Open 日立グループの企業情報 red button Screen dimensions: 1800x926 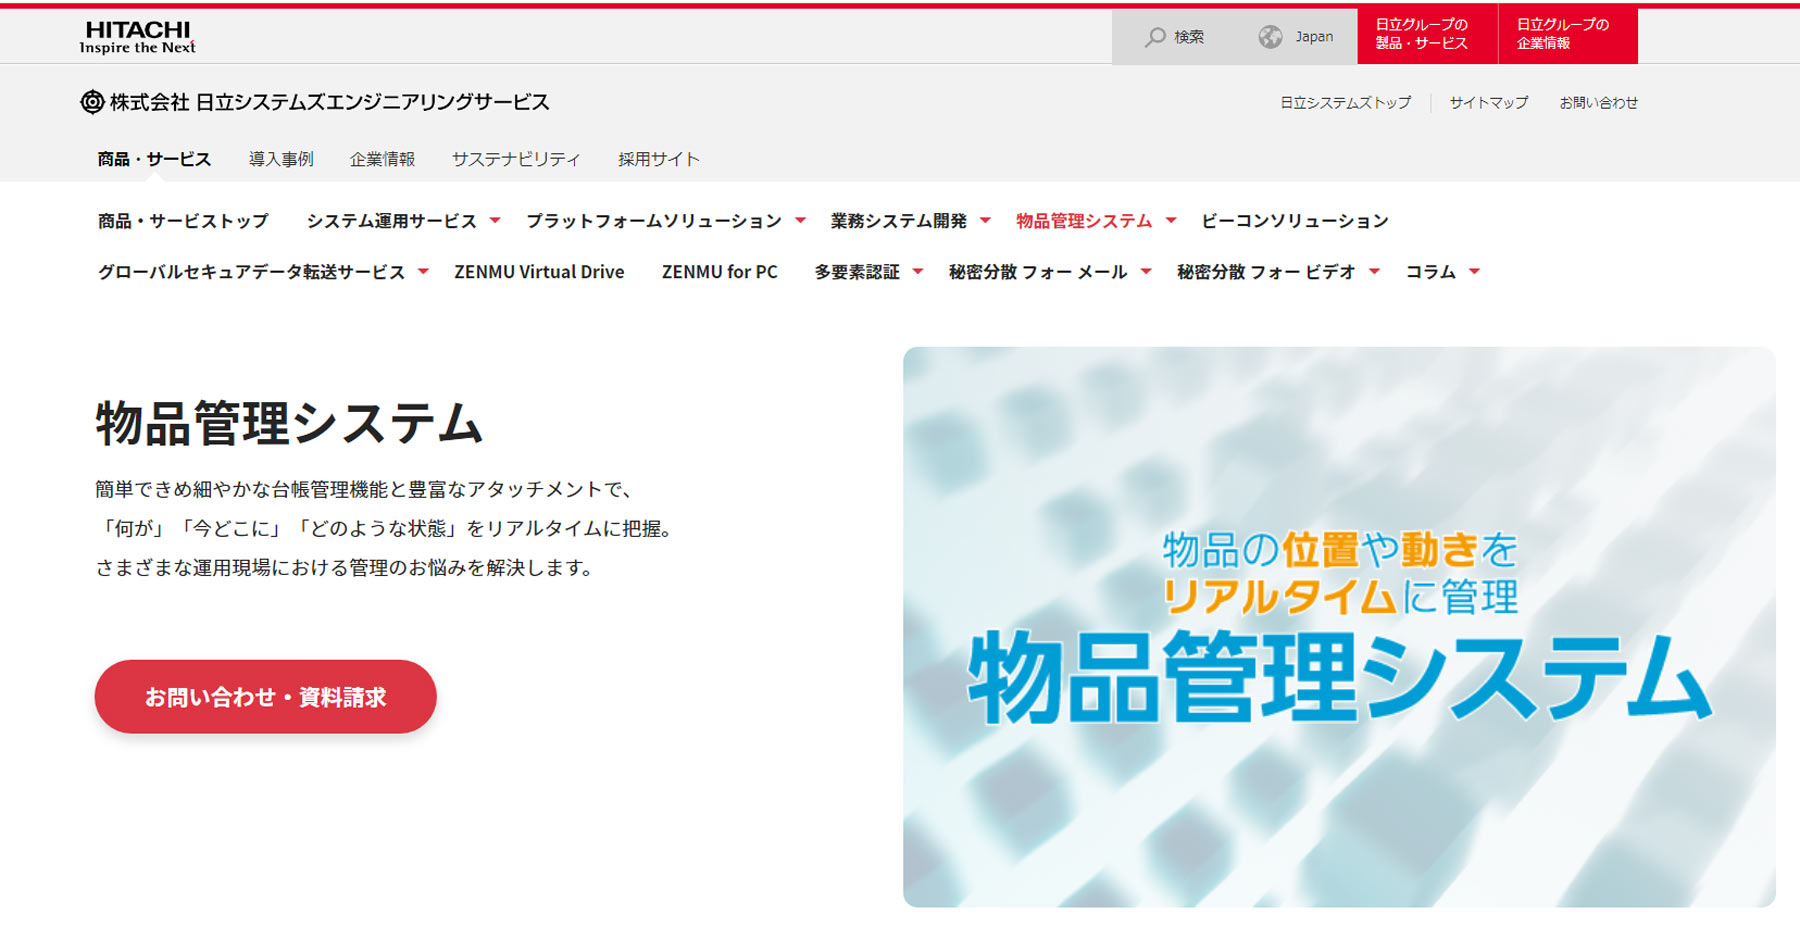[x=1568, y=35]
